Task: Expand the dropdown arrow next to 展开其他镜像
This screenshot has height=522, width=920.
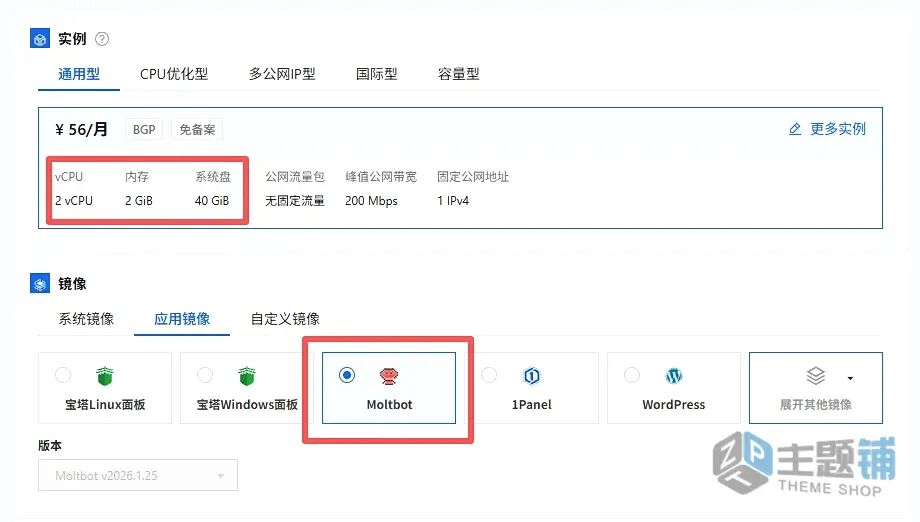Action: pyautogui.click(x=850, y=378)
